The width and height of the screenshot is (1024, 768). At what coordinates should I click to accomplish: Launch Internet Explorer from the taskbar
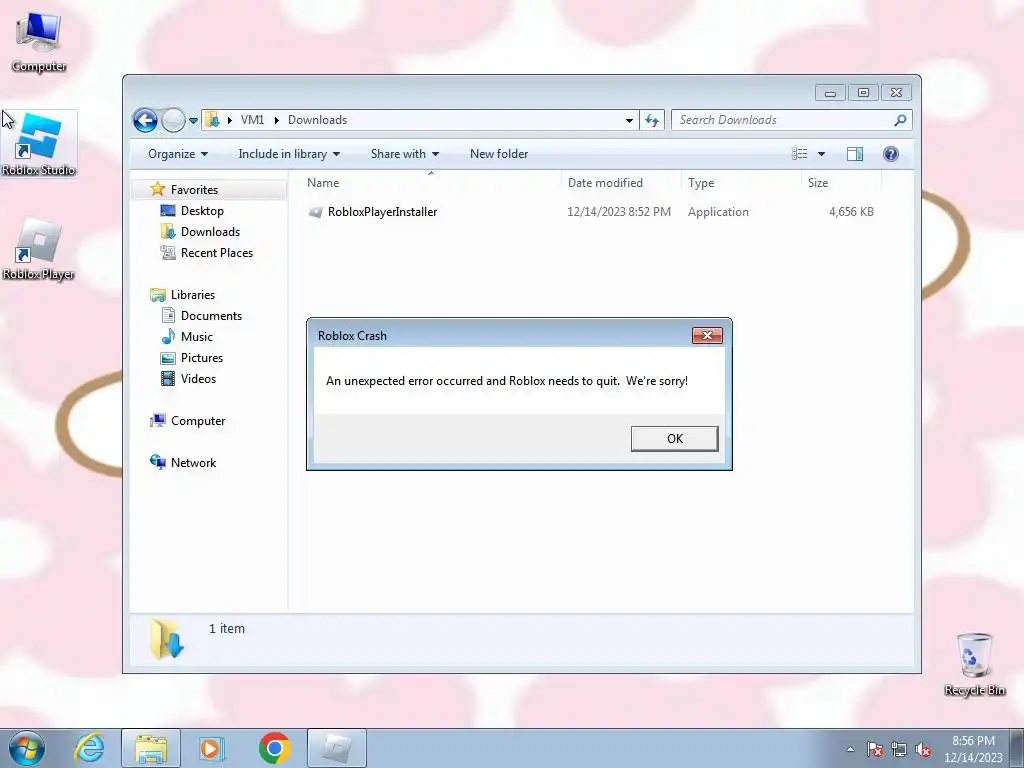coord(89,748)
